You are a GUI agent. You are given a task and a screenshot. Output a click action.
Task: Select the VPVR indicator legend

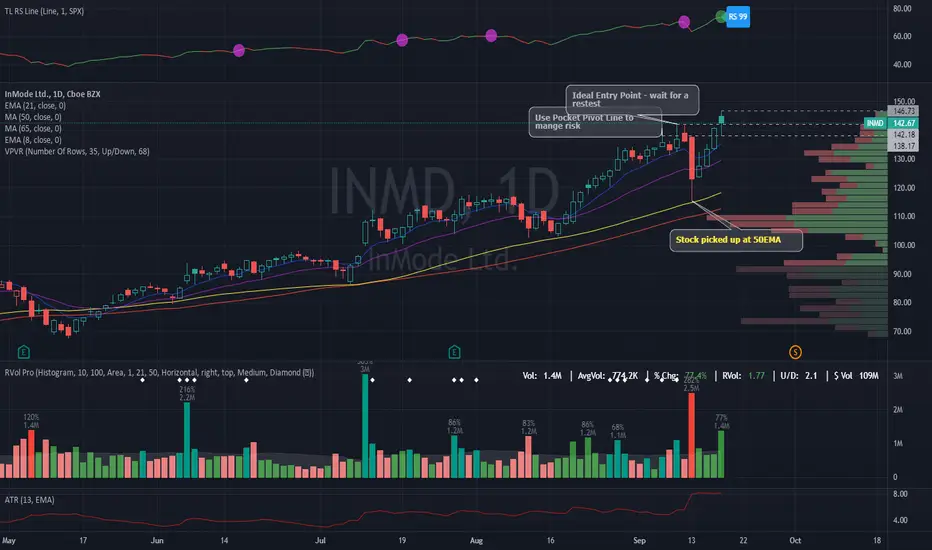tap(77, 152)
